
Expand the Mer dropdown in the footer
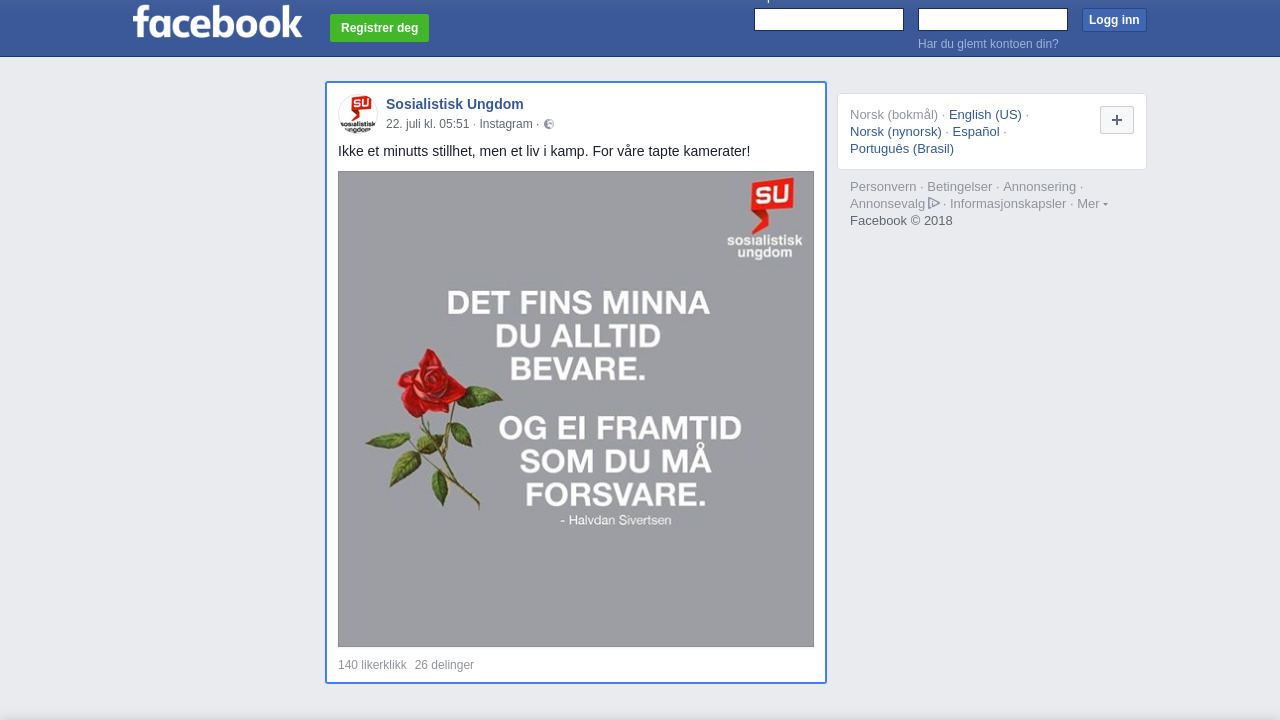pyautogui.click(x=1092, y=204)
